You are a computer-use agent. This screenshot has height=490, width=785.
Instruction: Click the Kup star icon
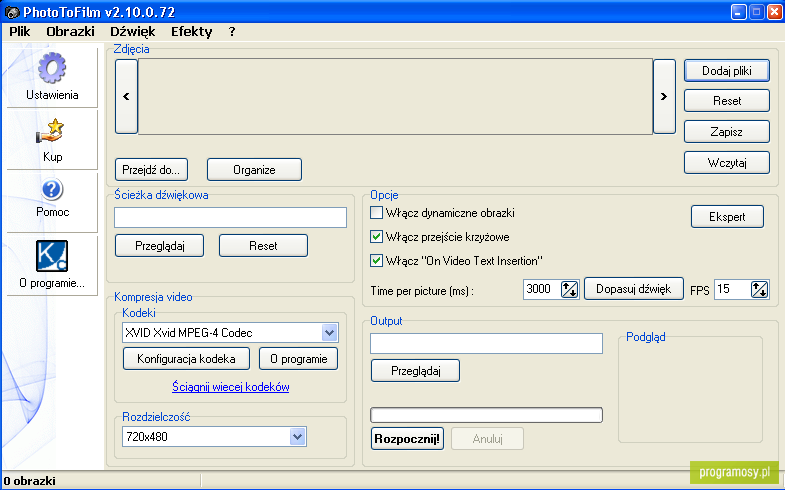click(51, 132)
